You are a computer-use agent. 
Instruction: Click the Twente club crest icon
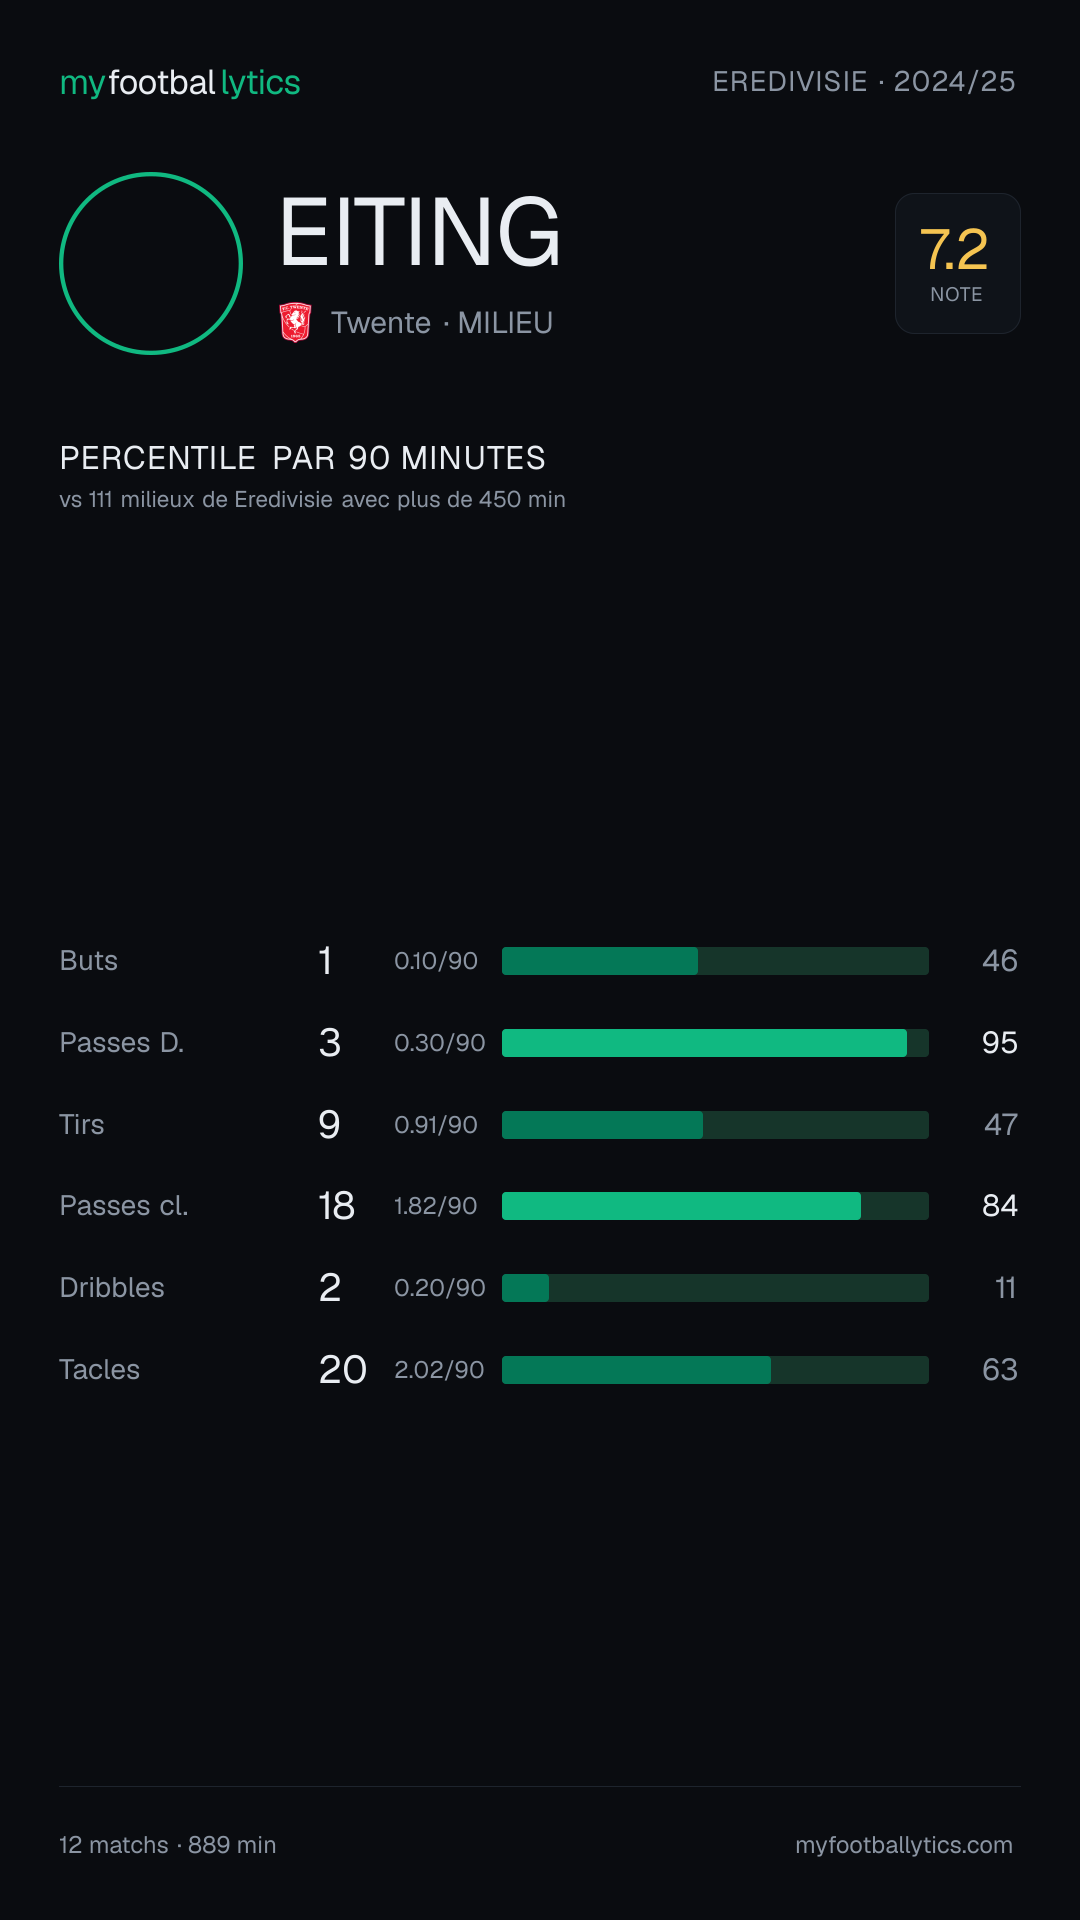[295, 323]
